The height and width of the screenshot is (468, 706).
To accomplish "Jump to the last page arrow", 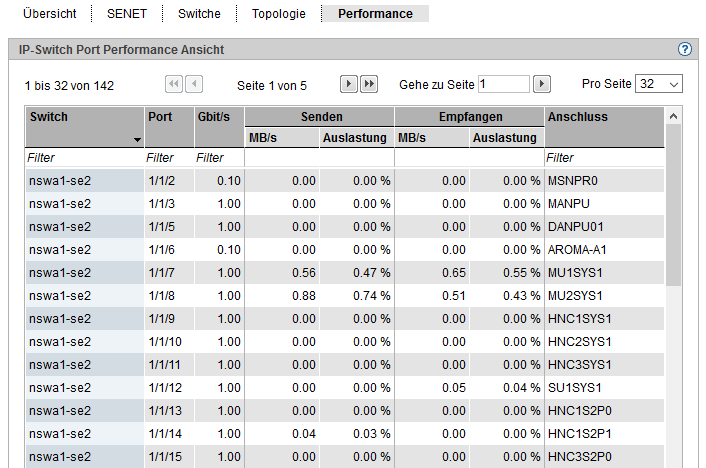I will click(369, 85).
